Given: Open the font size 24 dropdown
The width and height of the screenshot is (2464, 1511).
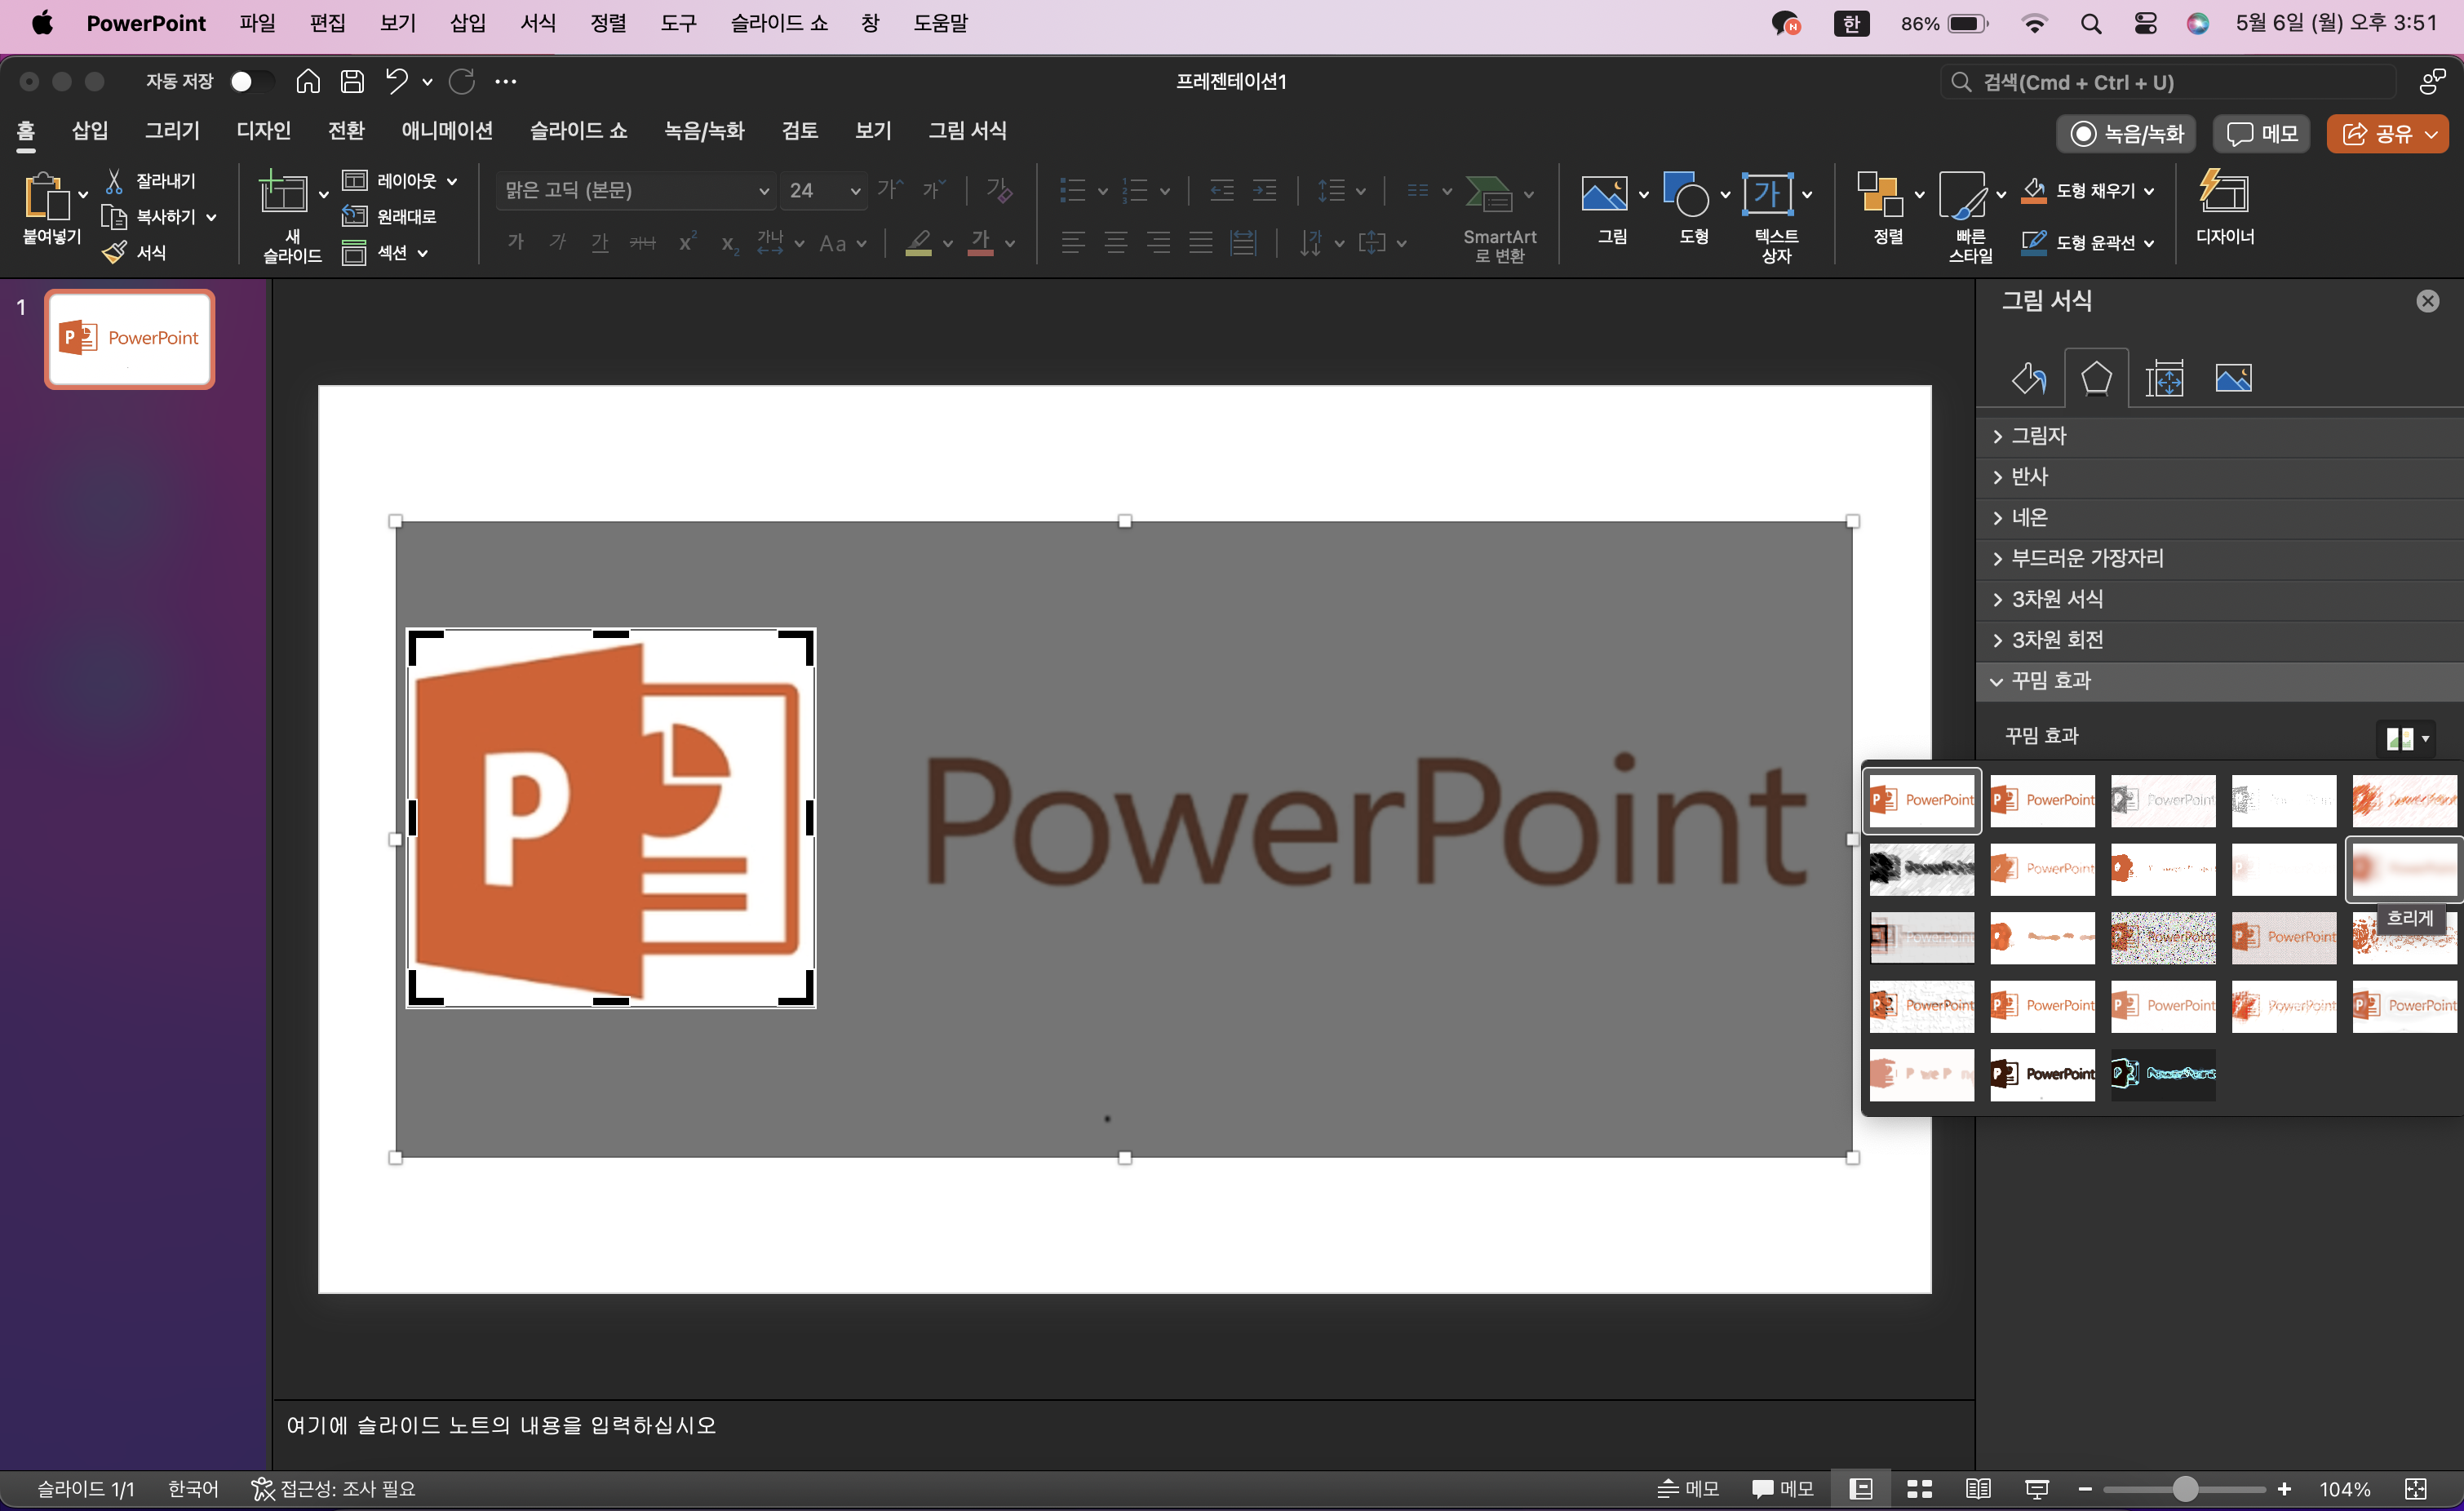Looking at the screenshot, I should pyautogui.click(x=855, y=191).
